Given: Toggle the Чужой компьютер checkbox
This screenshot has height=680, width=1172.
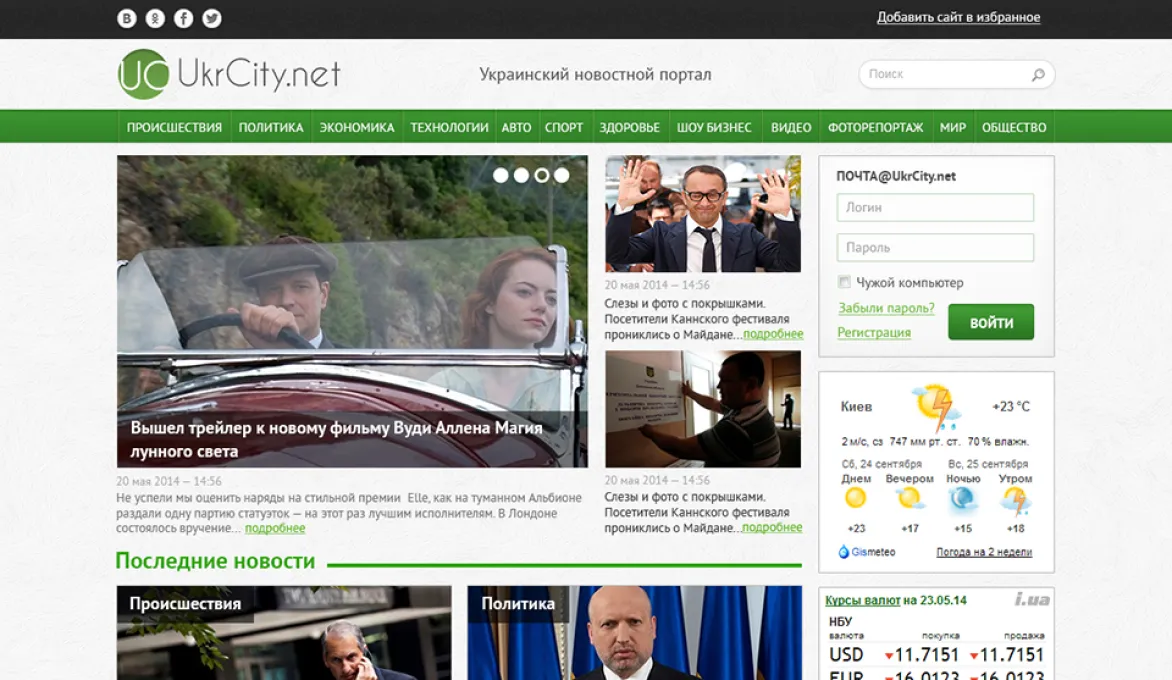Looking at the screenshot, I should [x=845, y=282].
